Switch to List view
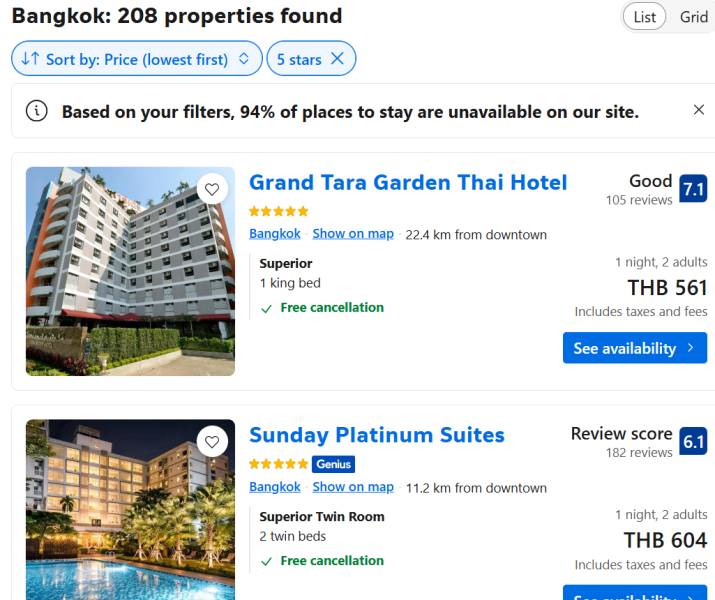This screenshot has height=600, width=715. click(644, 17)
